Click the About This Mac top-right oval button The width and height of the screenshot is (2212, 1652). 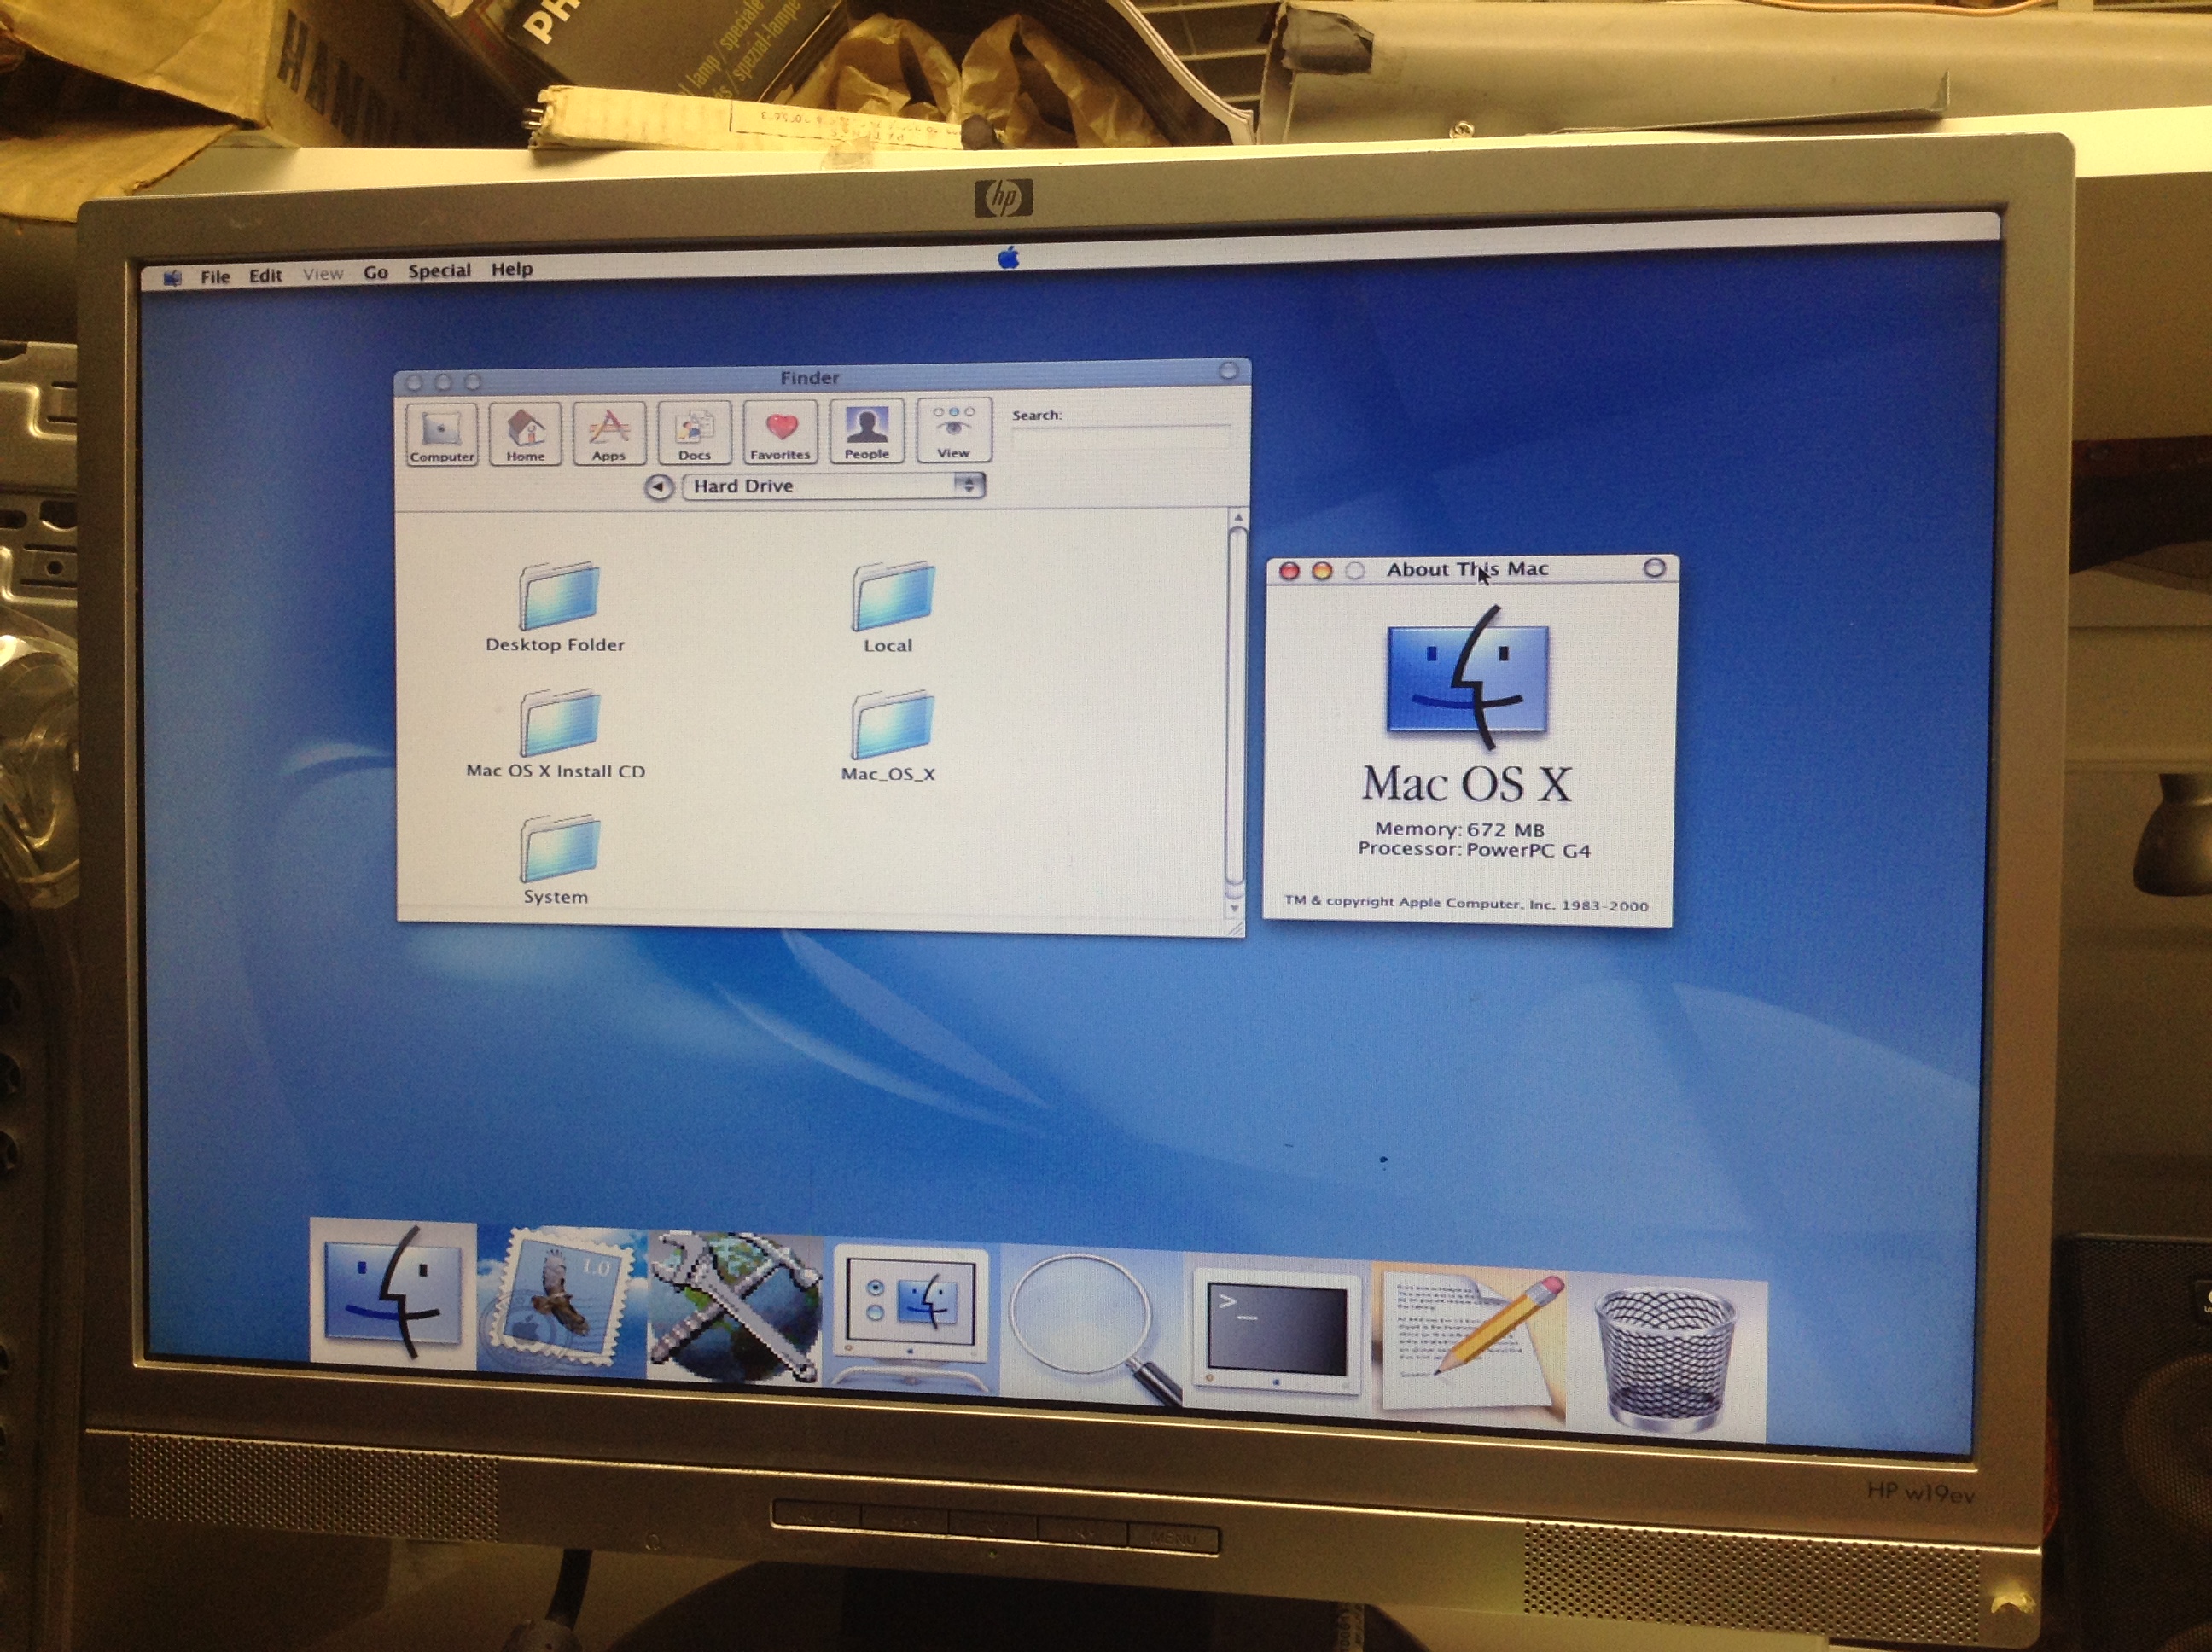(1654, 568)
